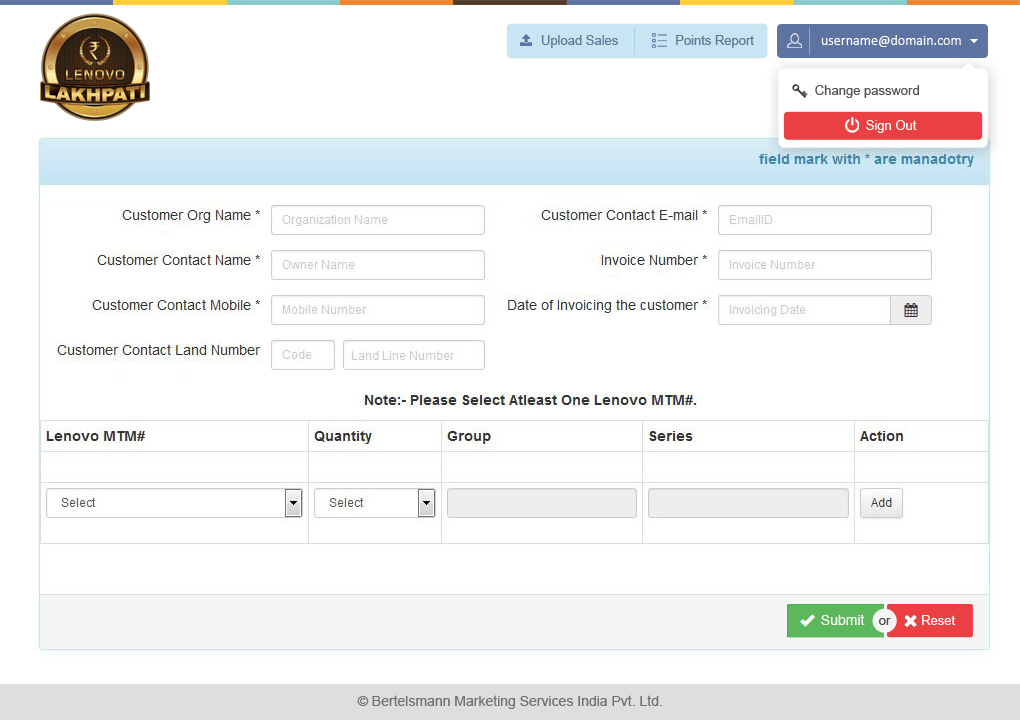Click the list icon in Points Report
This screenshot has width=1020, height=720.
(659, 41)
